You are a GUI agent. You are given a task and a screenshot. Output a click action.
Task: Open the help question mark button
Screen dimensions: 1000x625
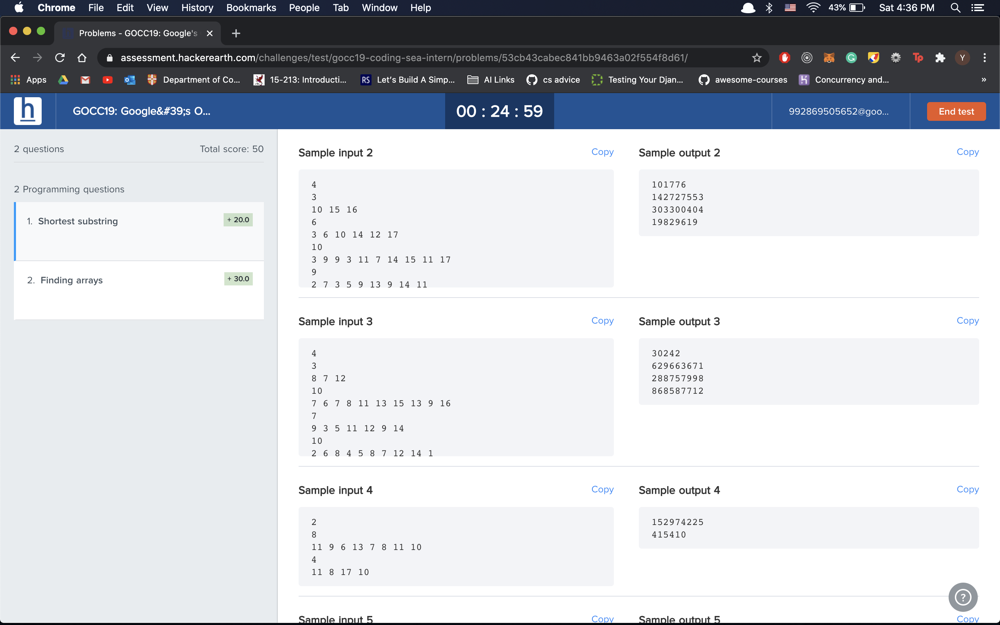pyautogui.click(x=963, y=598)
